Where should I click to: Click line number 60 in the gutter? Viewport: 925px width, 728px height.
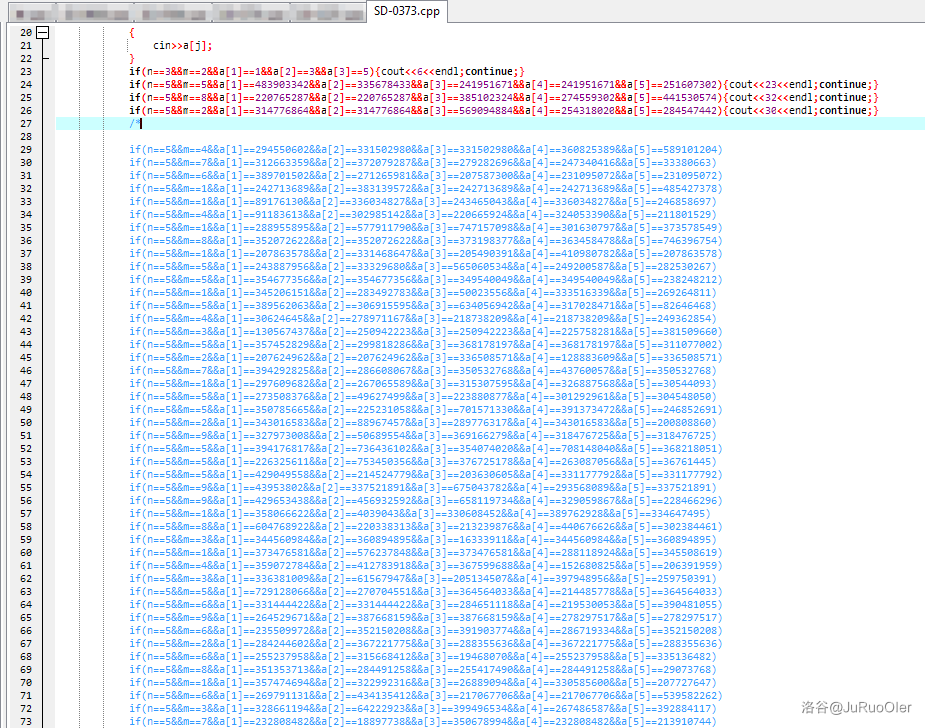(26, 552)
